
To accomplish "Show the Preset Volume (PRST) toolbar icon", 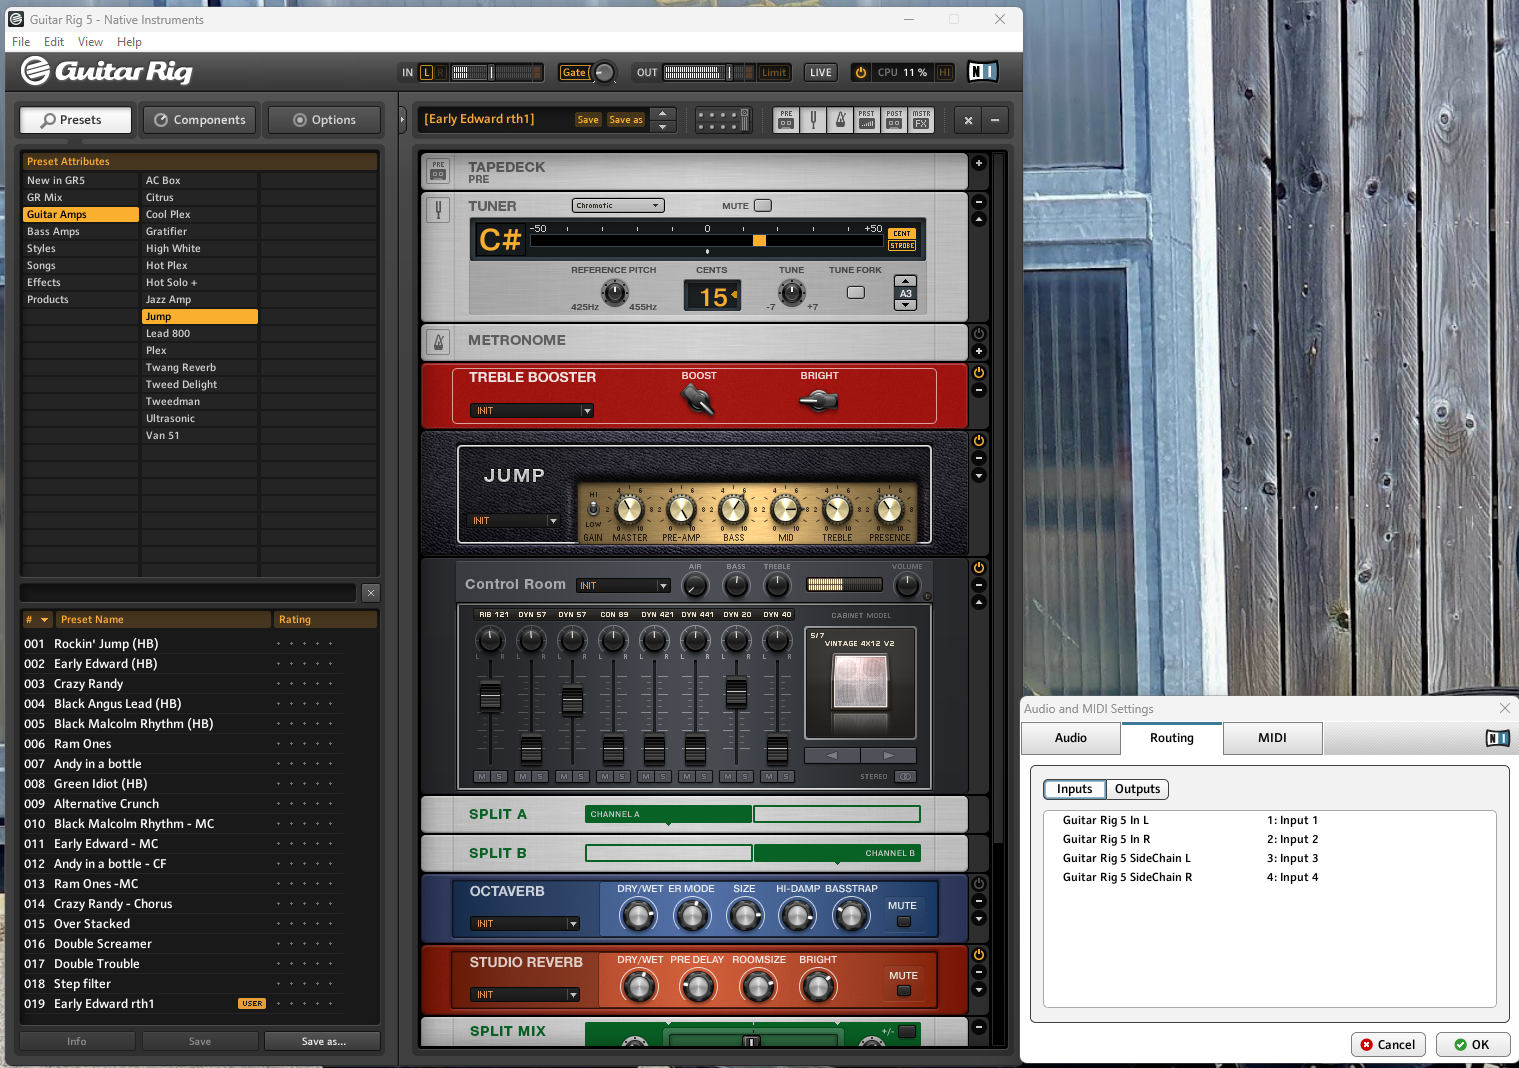I will coord(867,120).
